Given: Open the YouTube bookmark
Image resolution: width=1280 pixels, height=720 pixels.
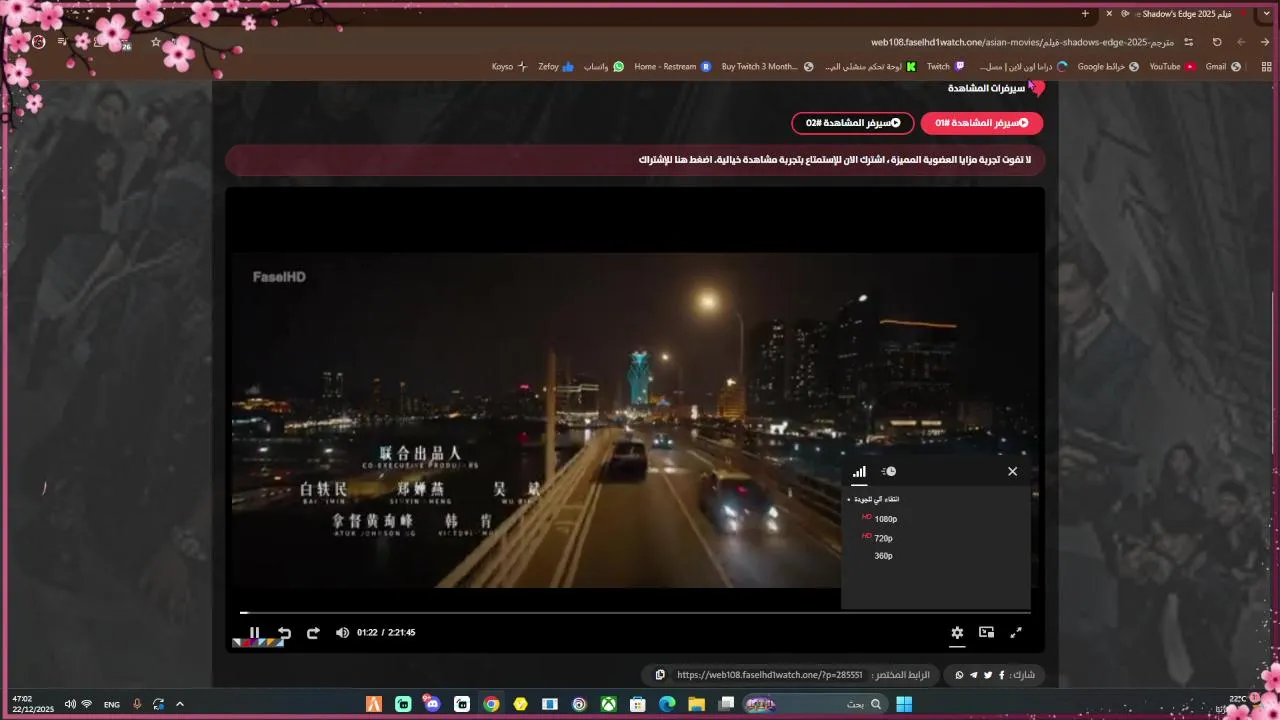Looking at the screenshot, I should [1172, 66].
